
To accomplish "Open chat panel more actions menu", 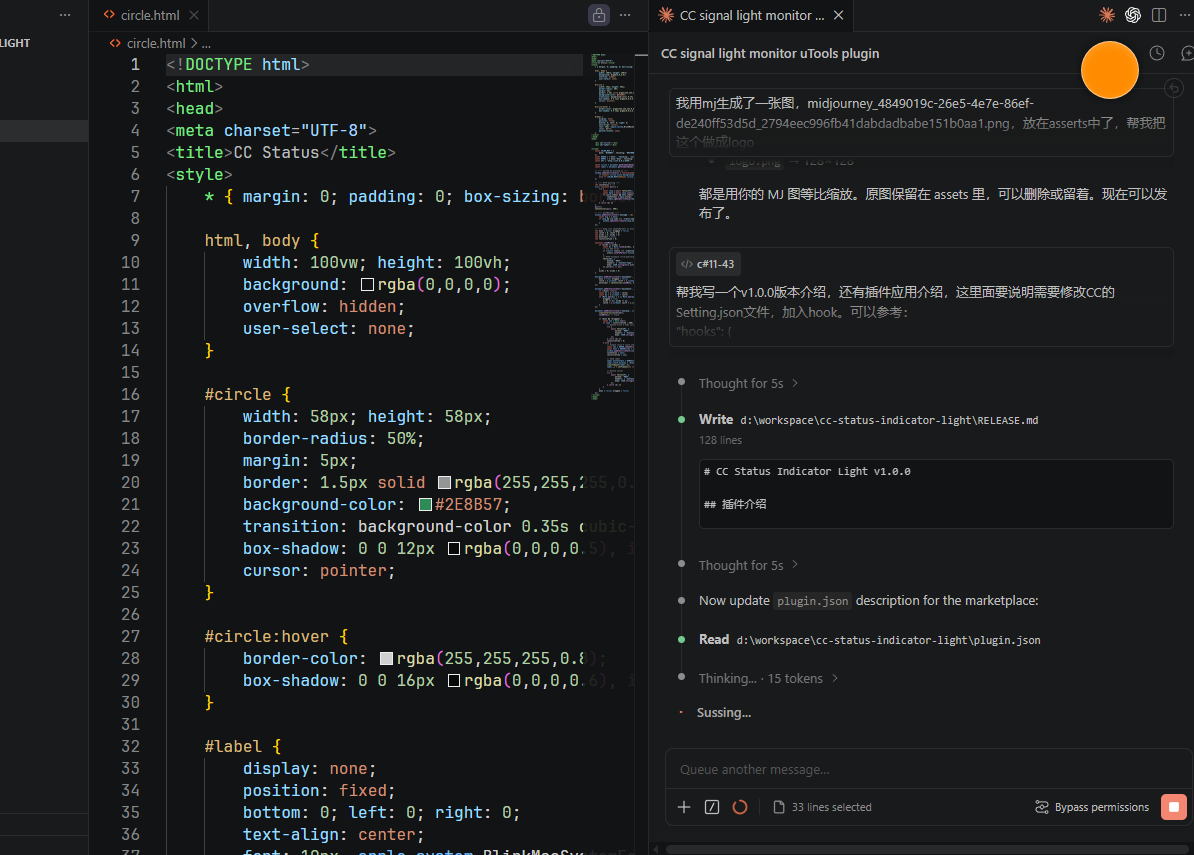I will point(1186,15).
